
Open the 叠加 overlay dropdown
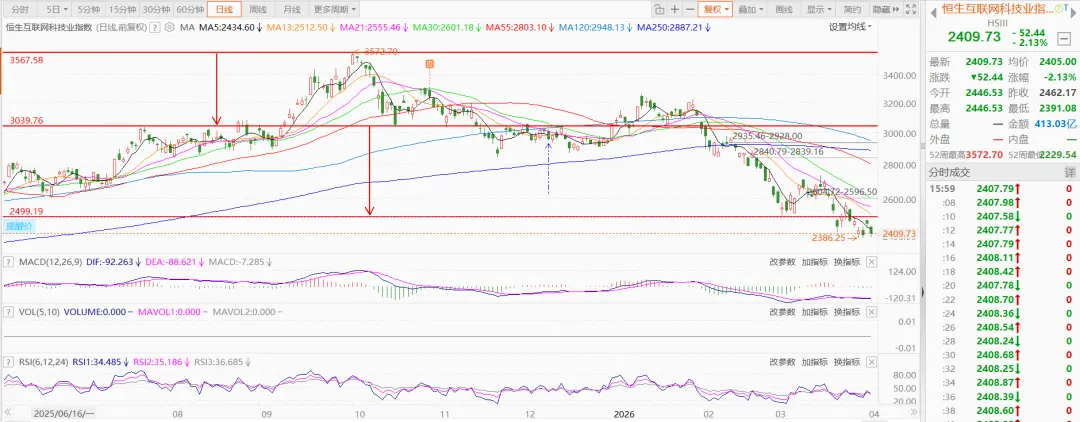(x=751, y=10)
